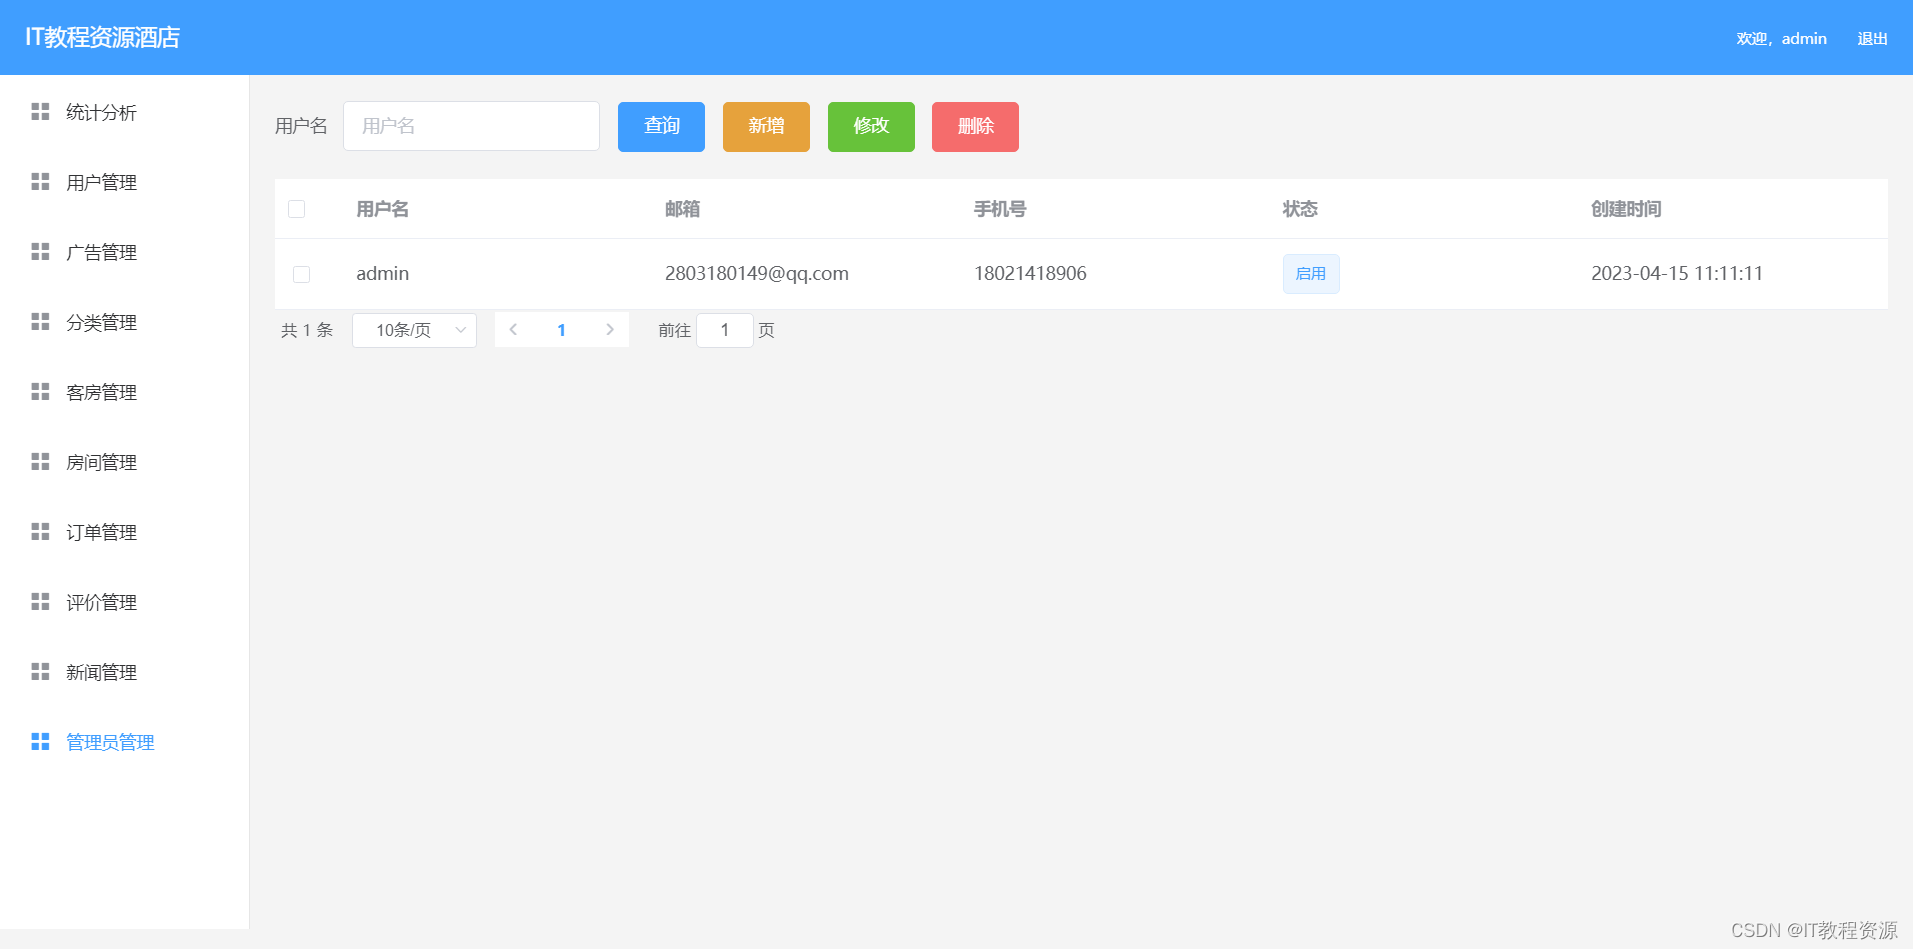Click the email 2803180149@qq.com cell

(x=756, y=273)
